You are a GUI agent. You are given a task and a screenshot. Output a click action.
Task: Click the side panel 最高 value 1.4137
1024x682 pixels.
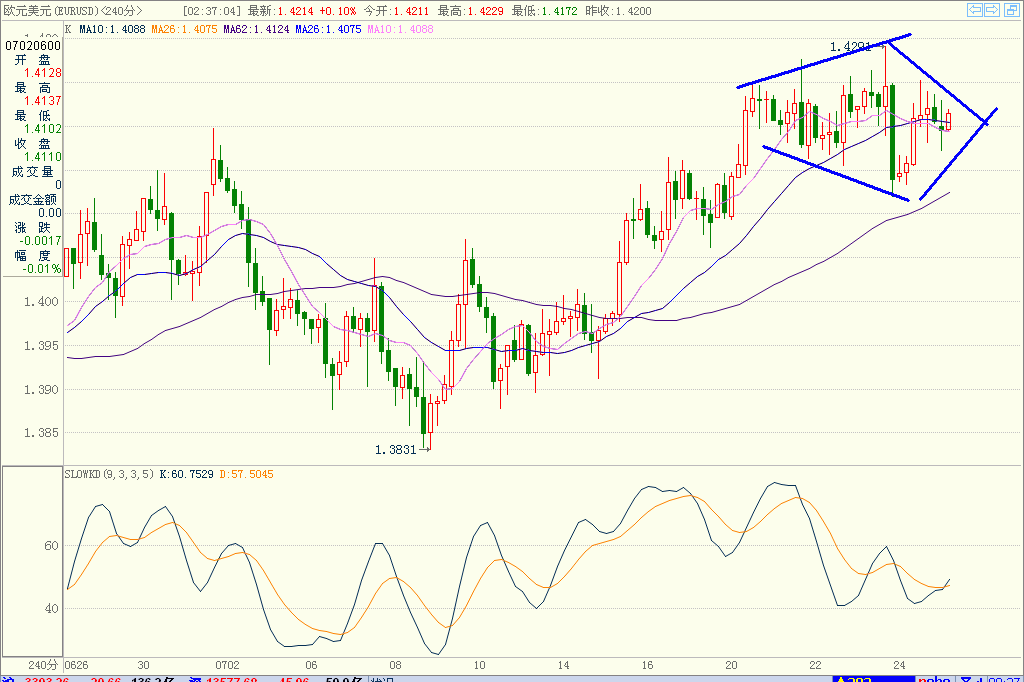43,101
